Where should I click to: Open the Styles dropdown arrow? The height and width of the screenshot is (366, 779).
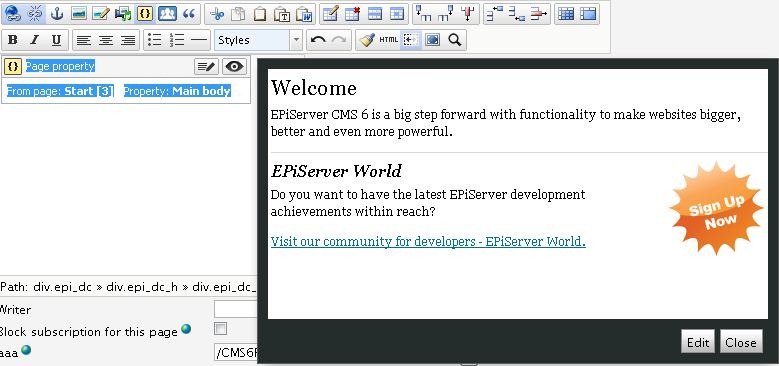coord(296,40)
